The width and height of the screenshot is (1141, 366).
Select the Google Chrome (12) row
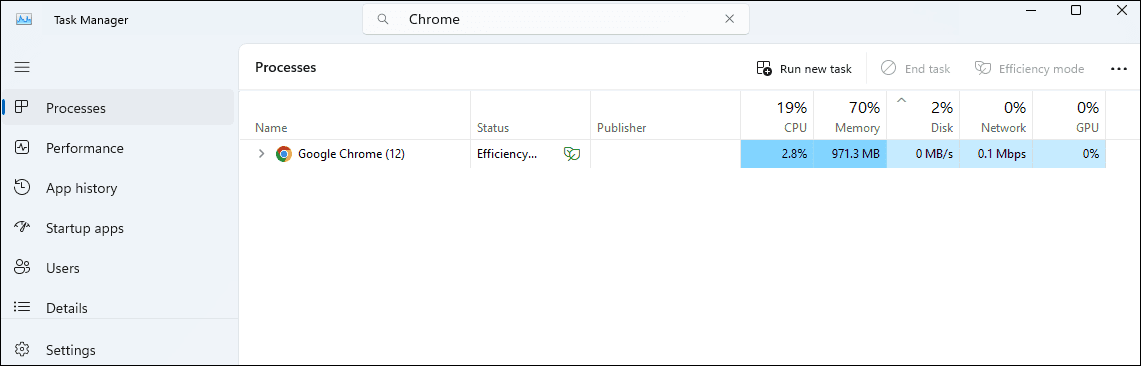click(x=672, y=154)
